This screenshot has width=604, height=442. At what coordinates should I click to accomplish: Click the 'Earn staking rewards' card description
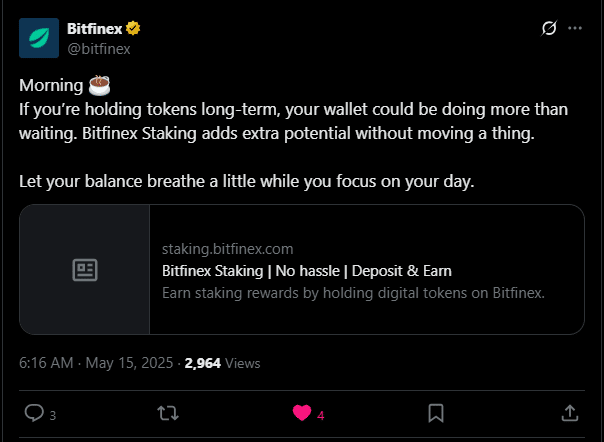[x=353, y=293]
